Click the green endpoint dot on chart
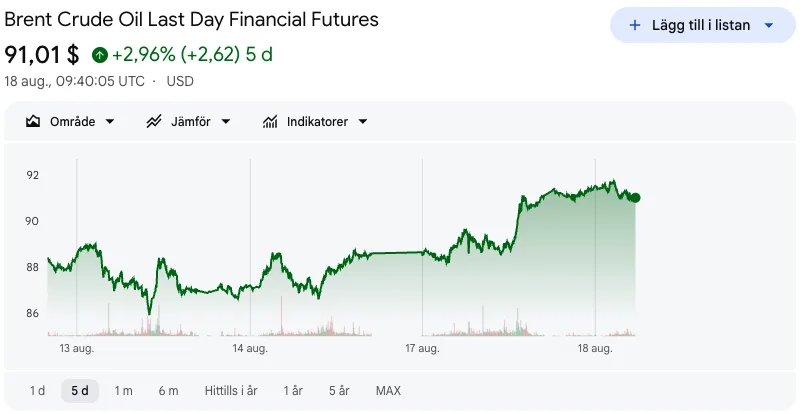This screenshot has width=808, height=414. coord(635,197)
